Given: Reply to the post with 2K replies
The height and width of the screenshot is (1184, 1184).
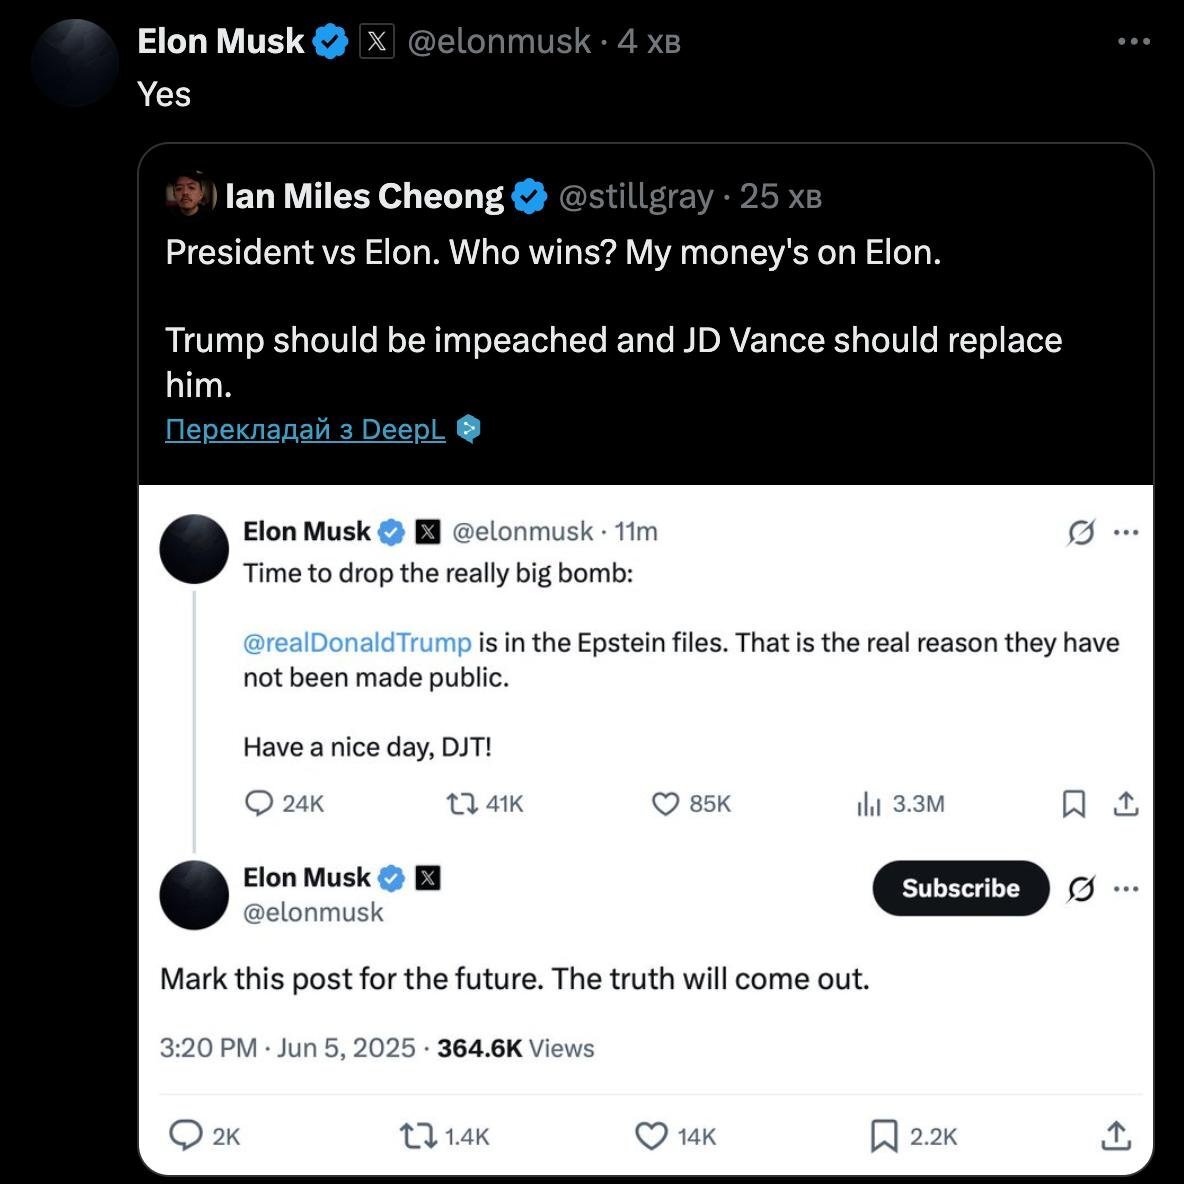Looking at the screenshot, I should 186,1136.
